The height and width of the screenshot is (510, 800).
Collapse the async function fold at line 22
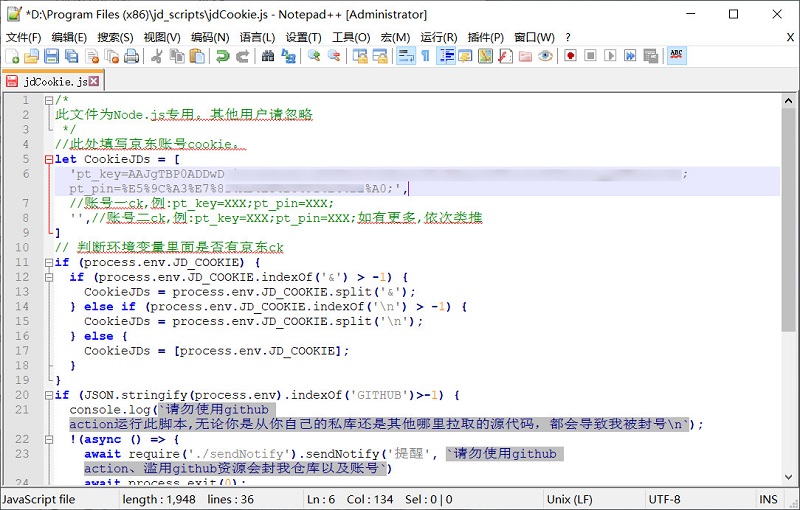48,439
